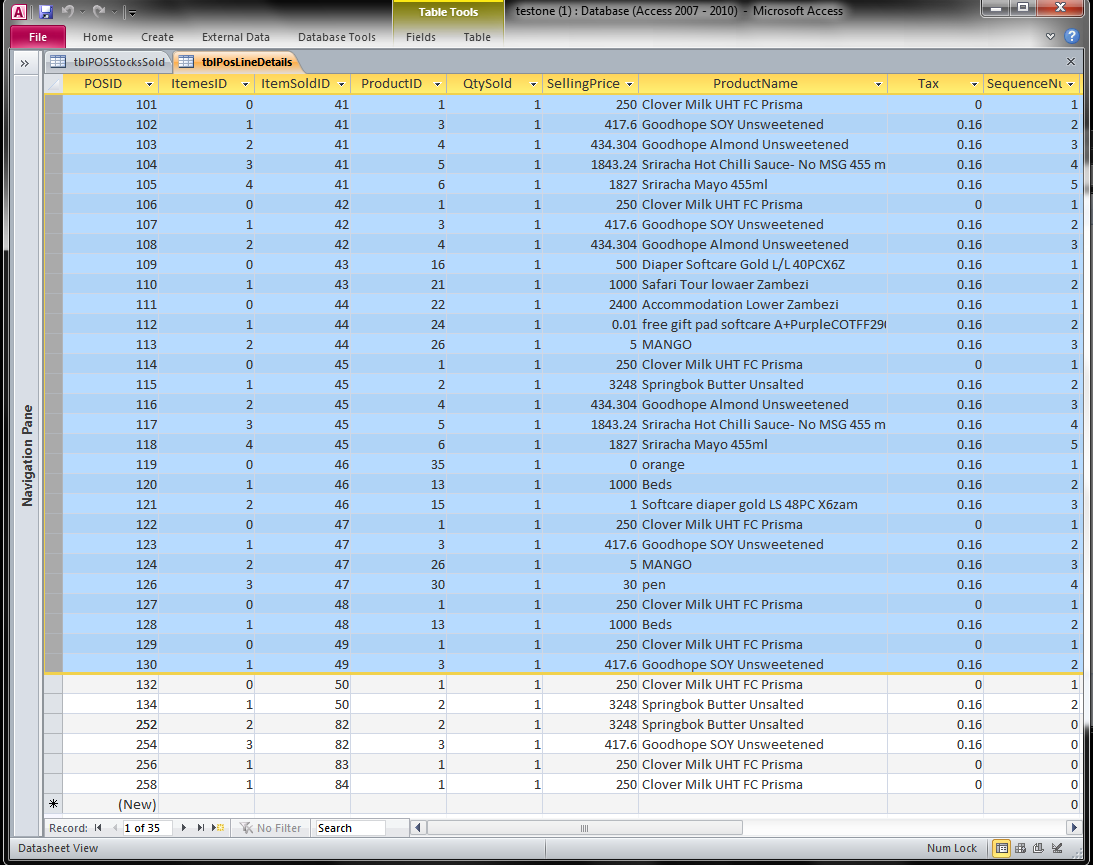Expand the Navigation Pane with double chevron
Screen dimensions: 1093x865
24,63
